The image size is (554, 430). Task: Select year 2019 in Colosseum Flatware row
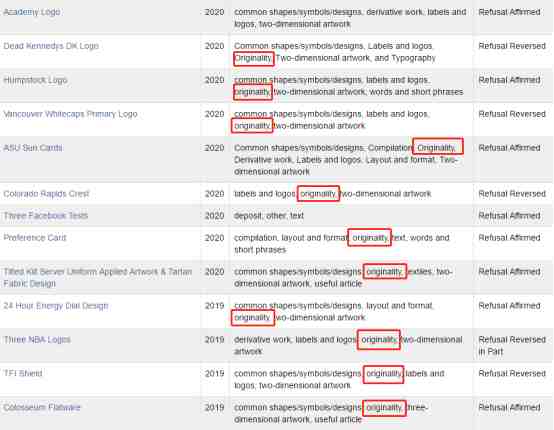pyautogui.click(x=214, y=407)
